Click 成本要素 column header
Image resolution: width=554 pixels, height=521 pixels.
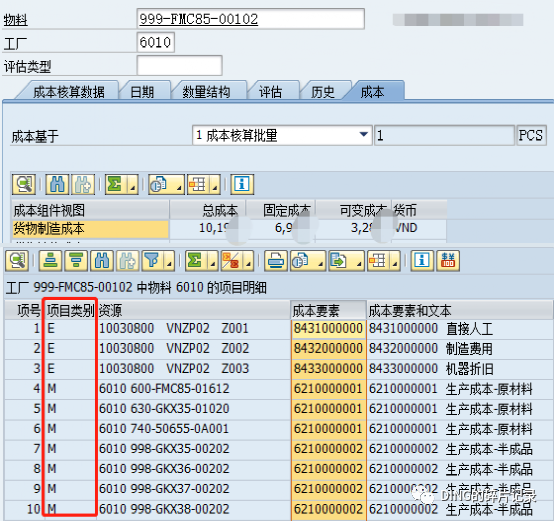click(329, 310)
